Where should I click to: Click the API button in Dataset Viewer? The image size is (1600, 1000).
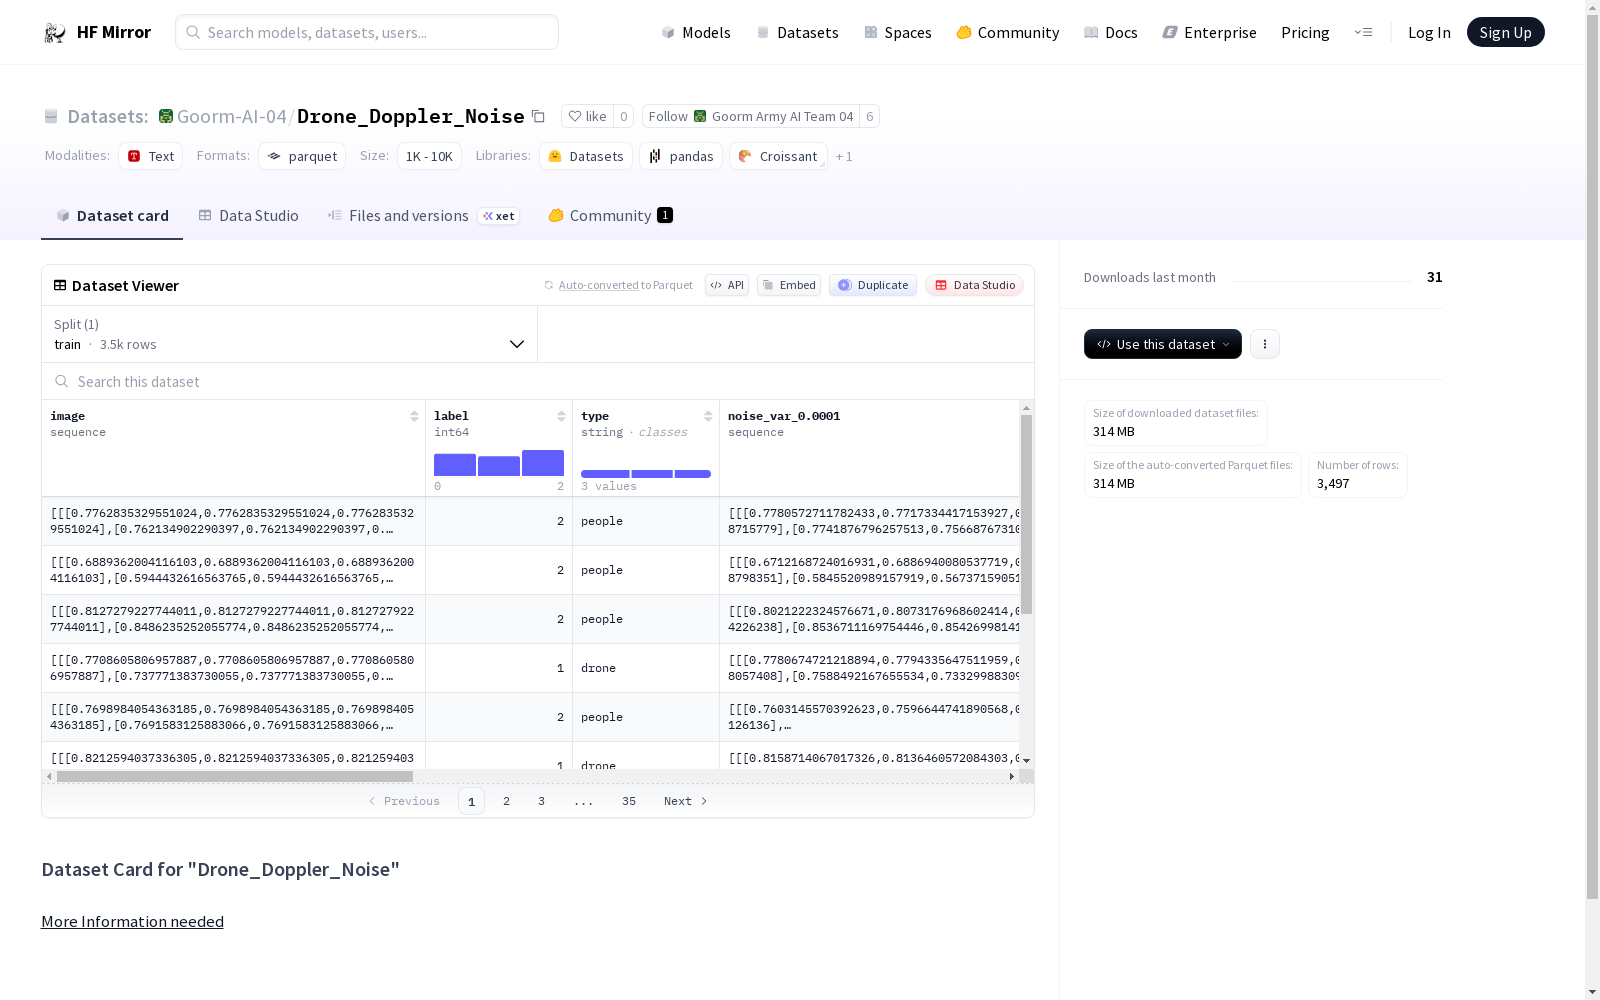pyautogui.click(x=727, y=285)
